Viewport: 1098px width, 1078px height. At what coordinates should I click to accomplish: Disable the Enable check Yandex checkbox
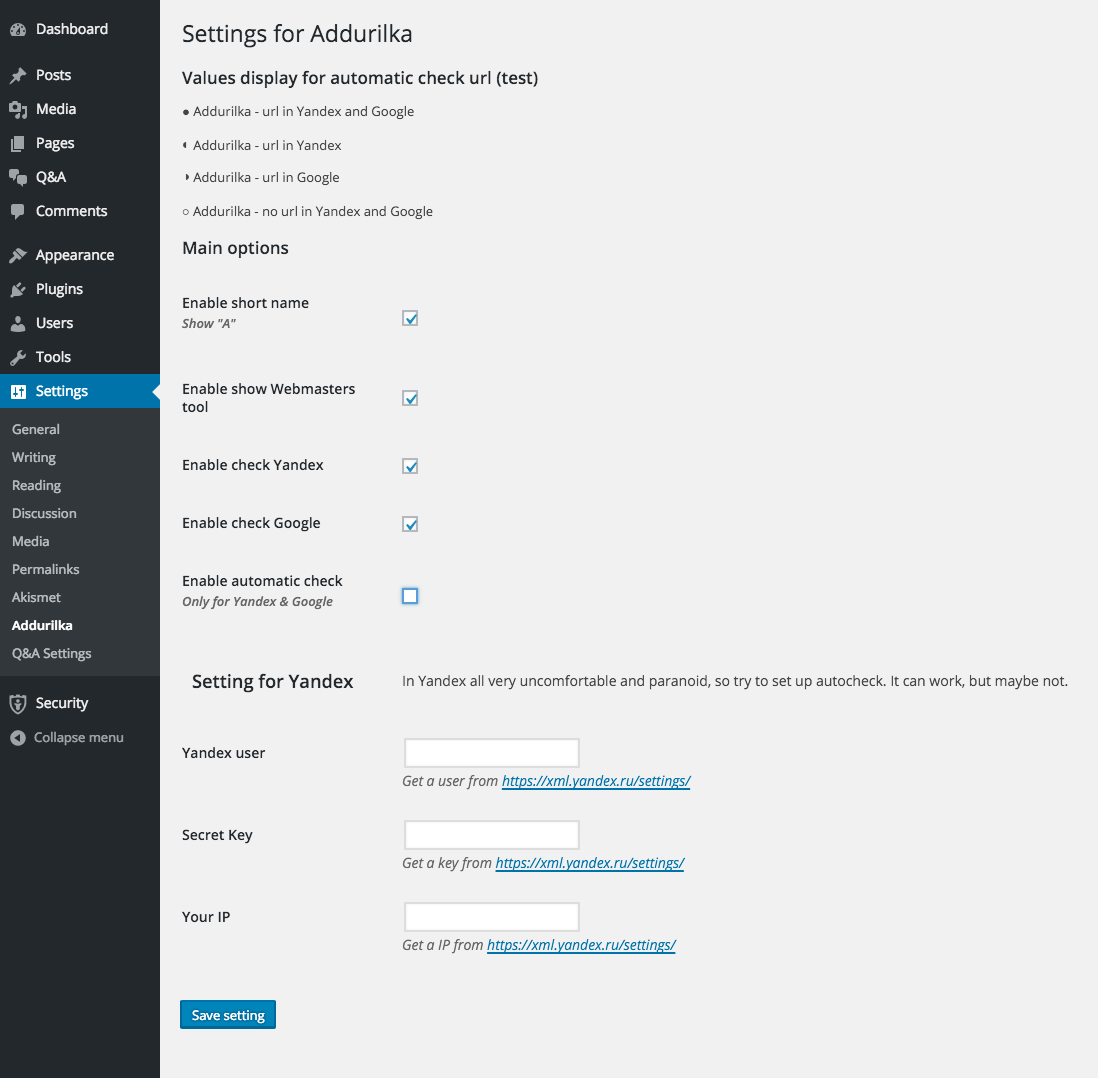click(410, 467)
